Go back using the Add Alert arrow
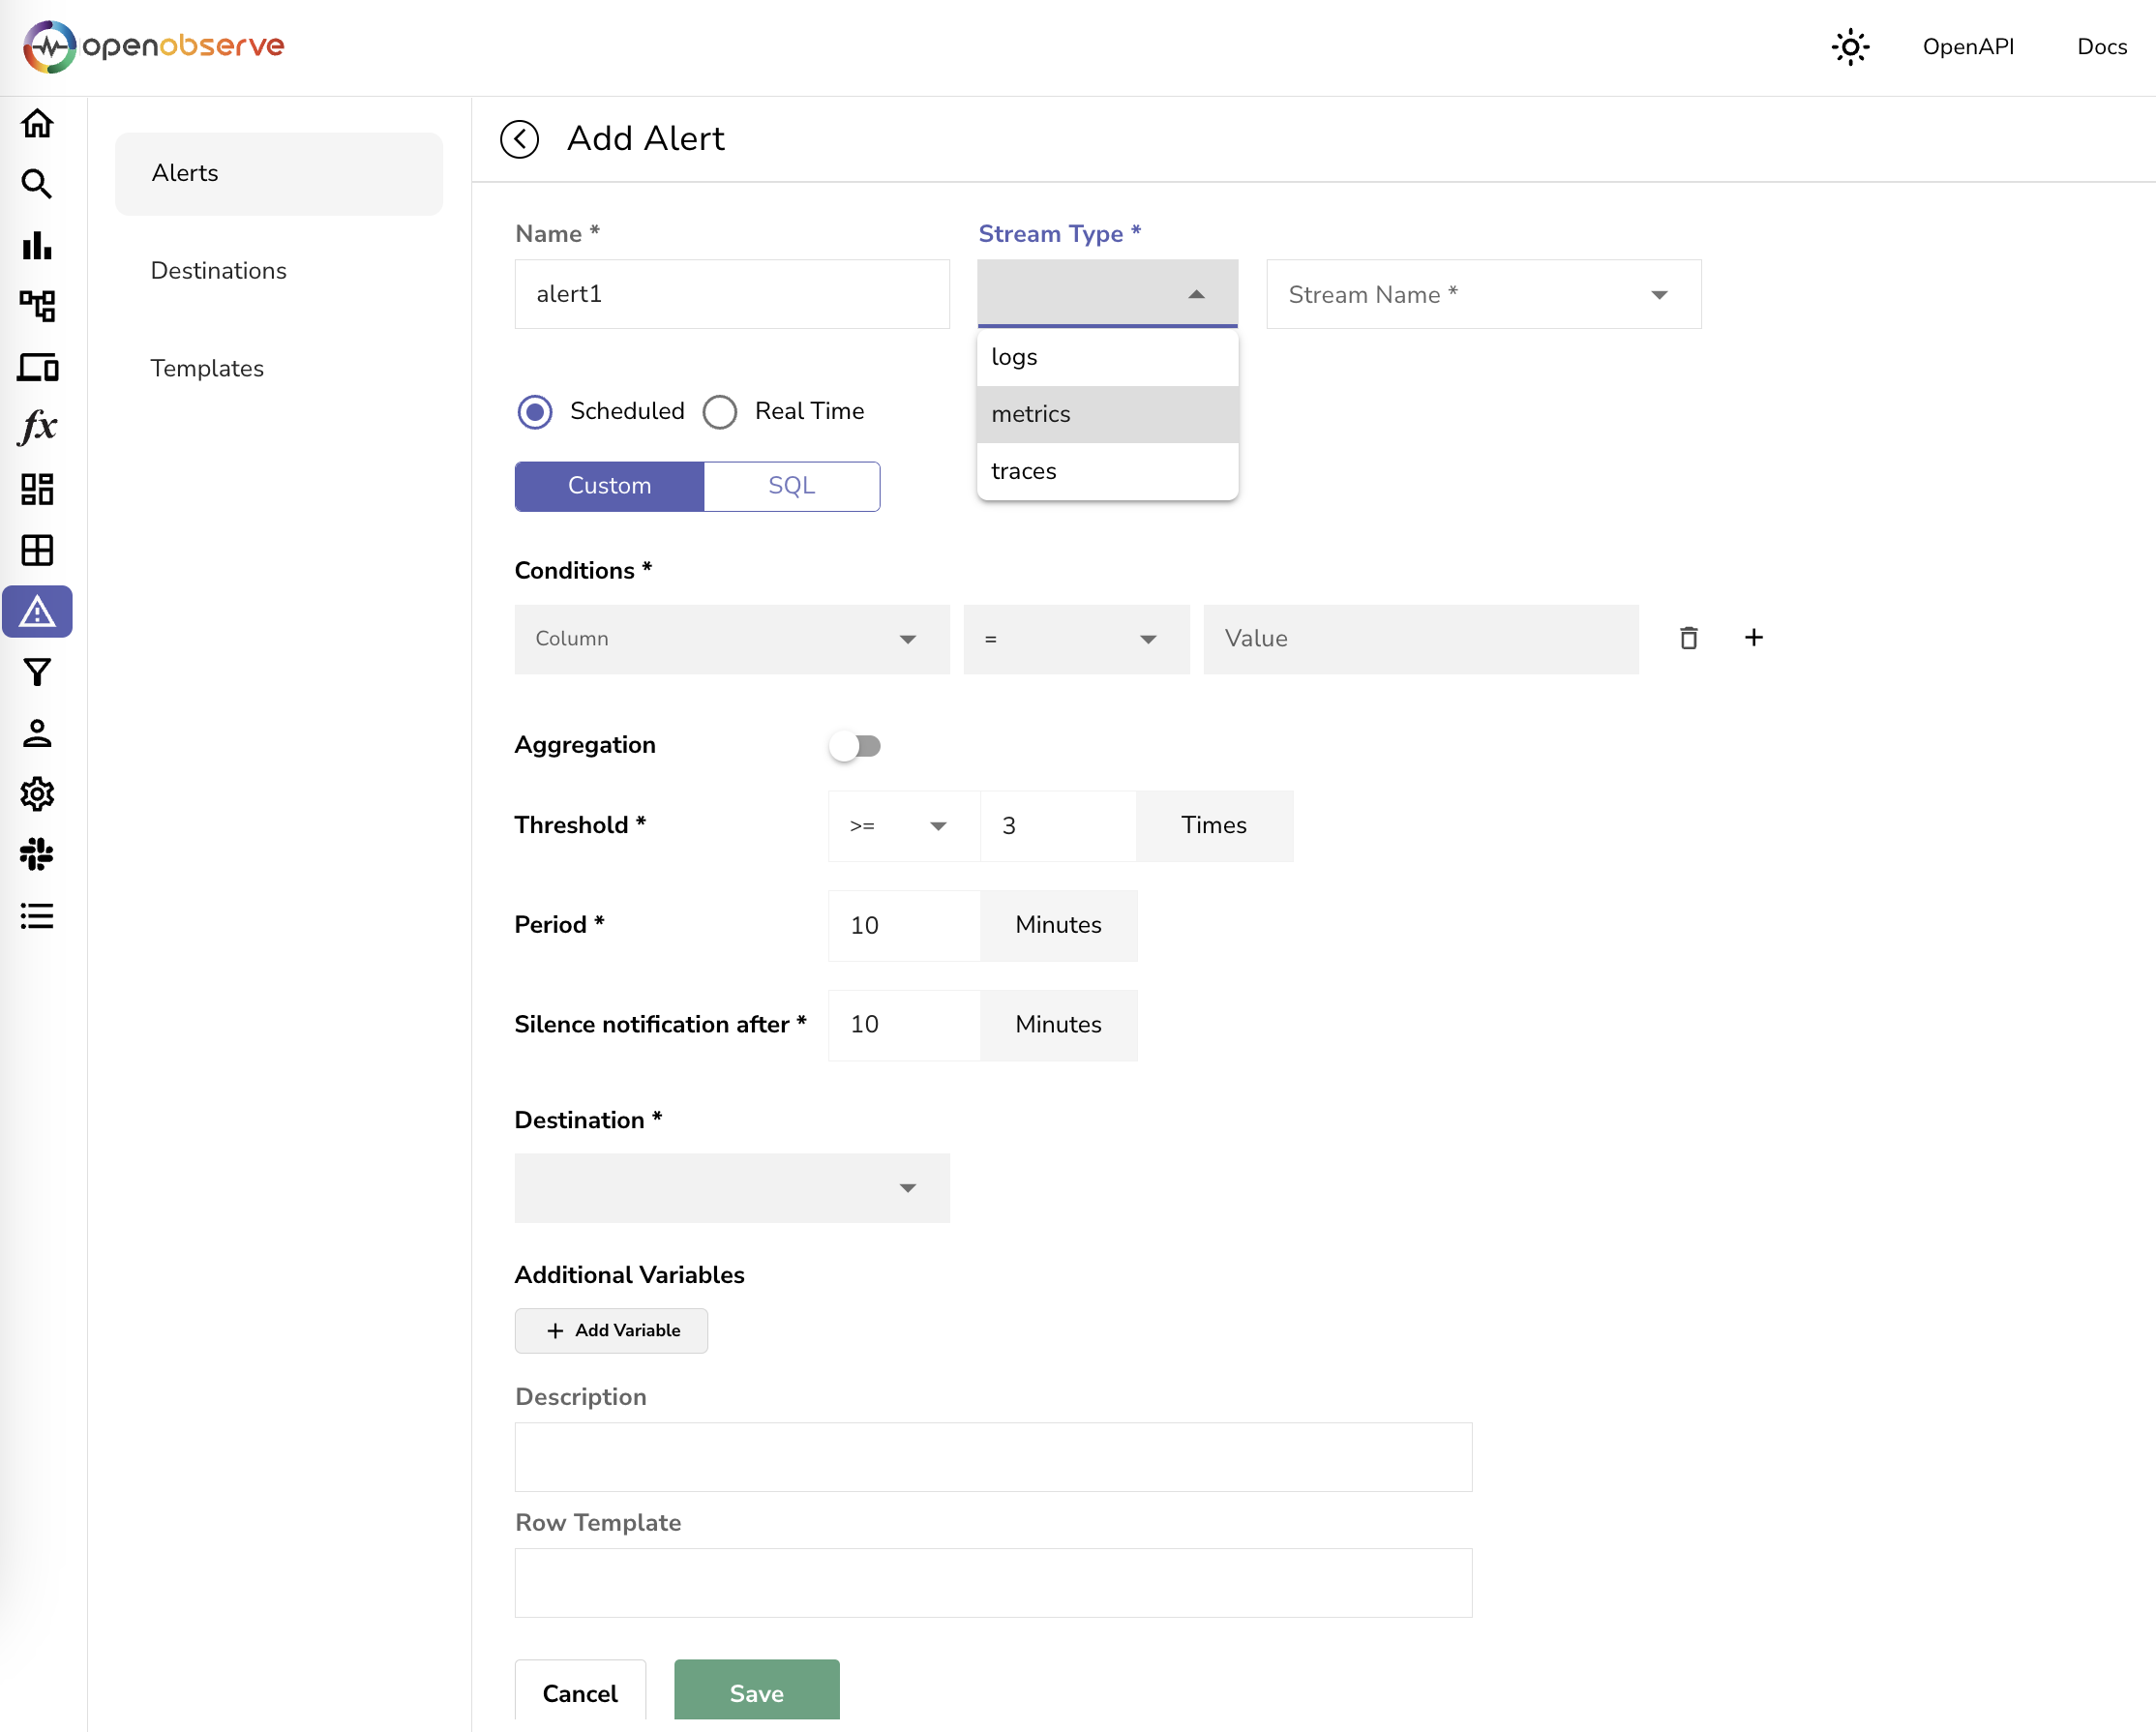The width and height of the screenshot is (2156, 1732). click(519, 139)
